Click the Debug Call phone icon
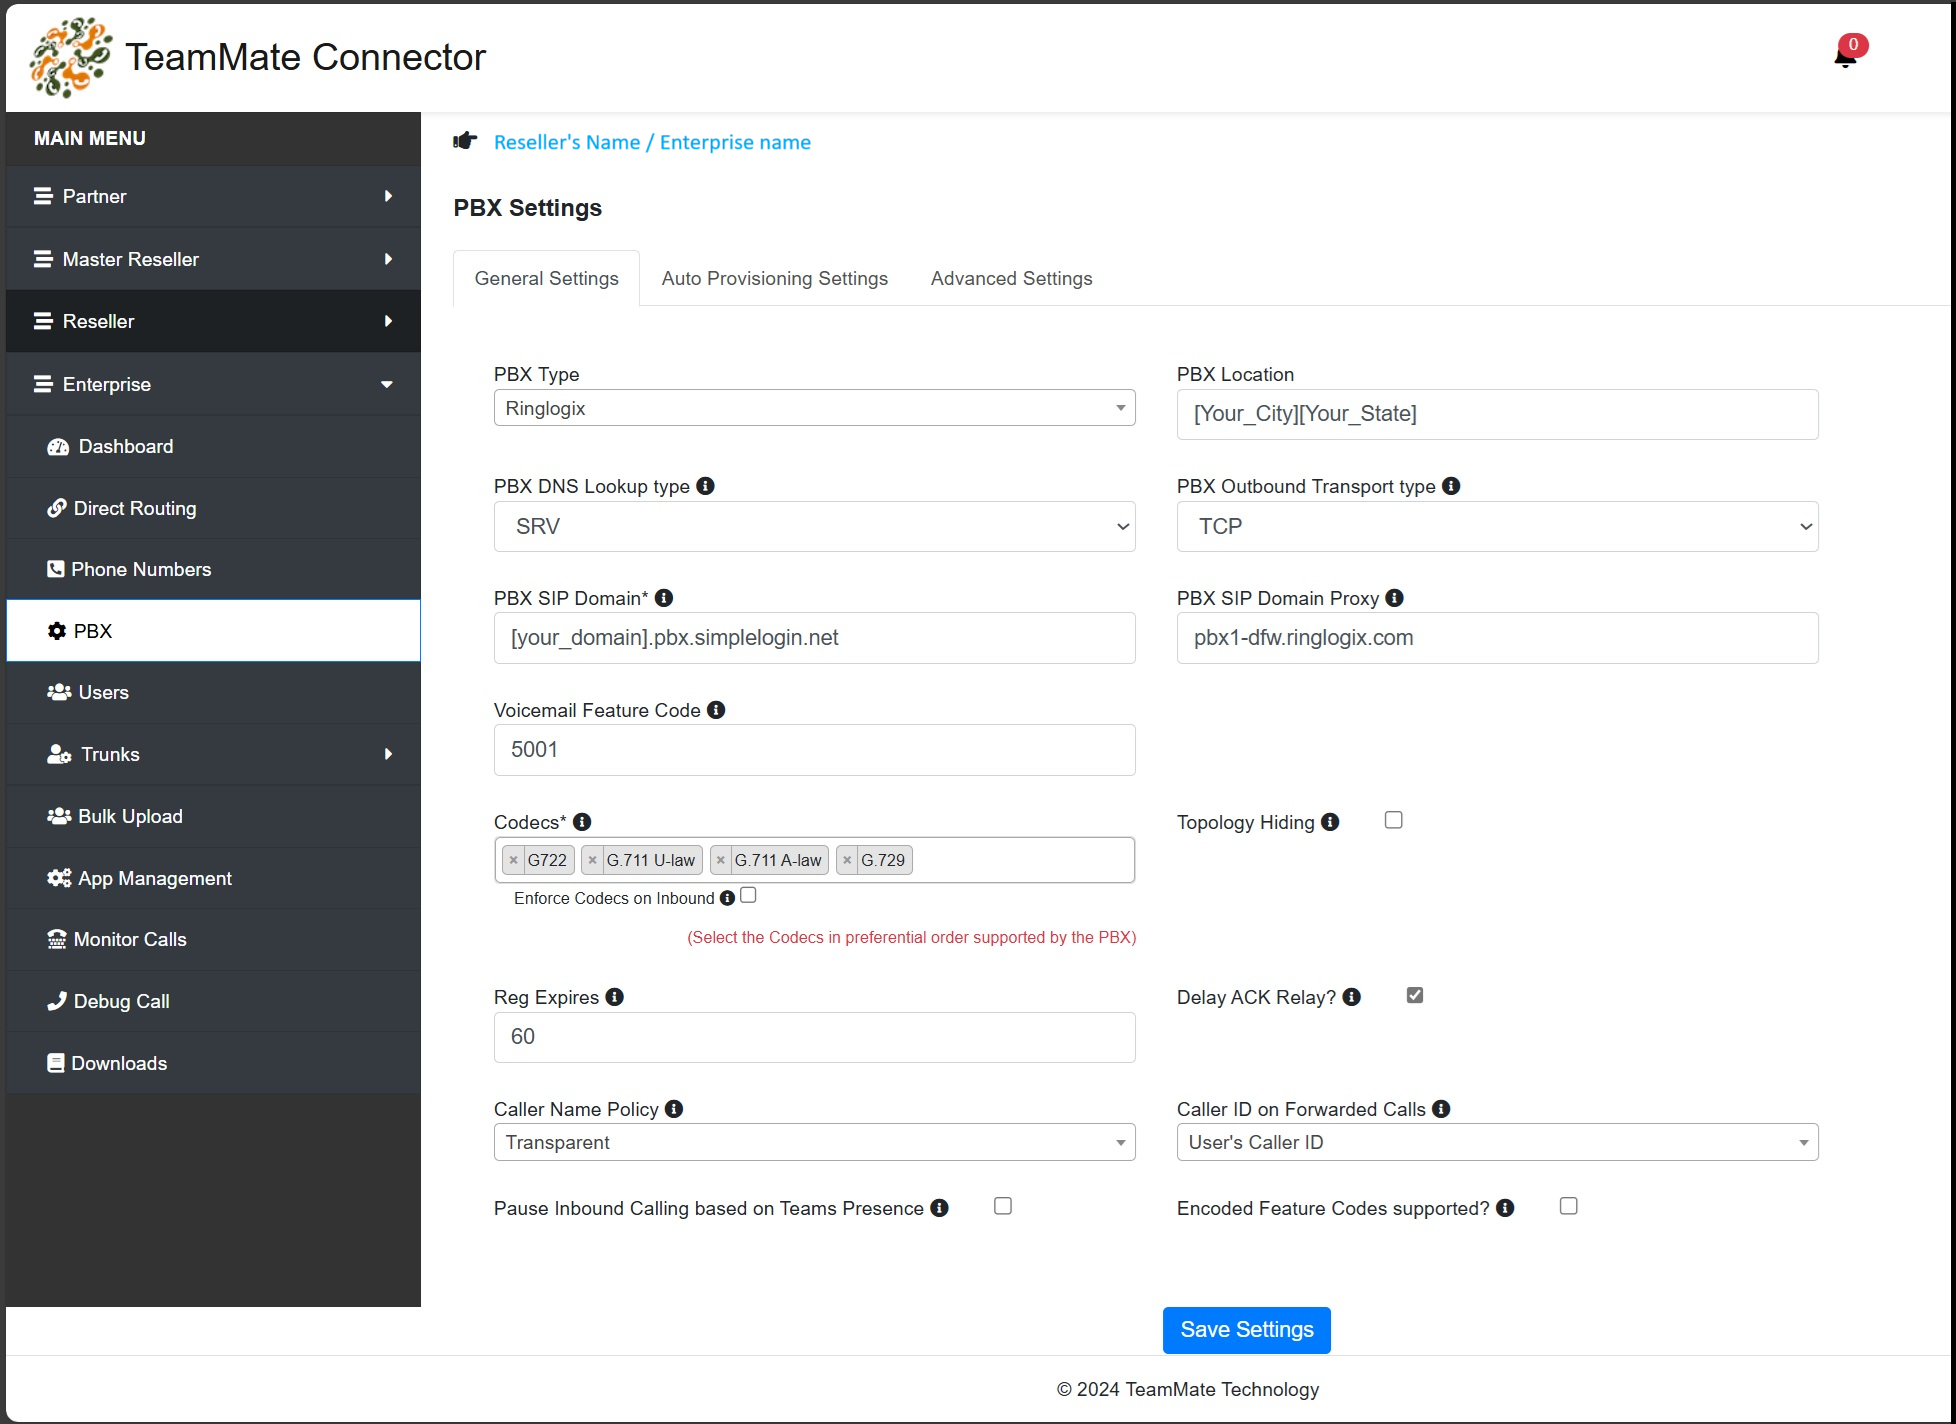 coord(57,1001)
